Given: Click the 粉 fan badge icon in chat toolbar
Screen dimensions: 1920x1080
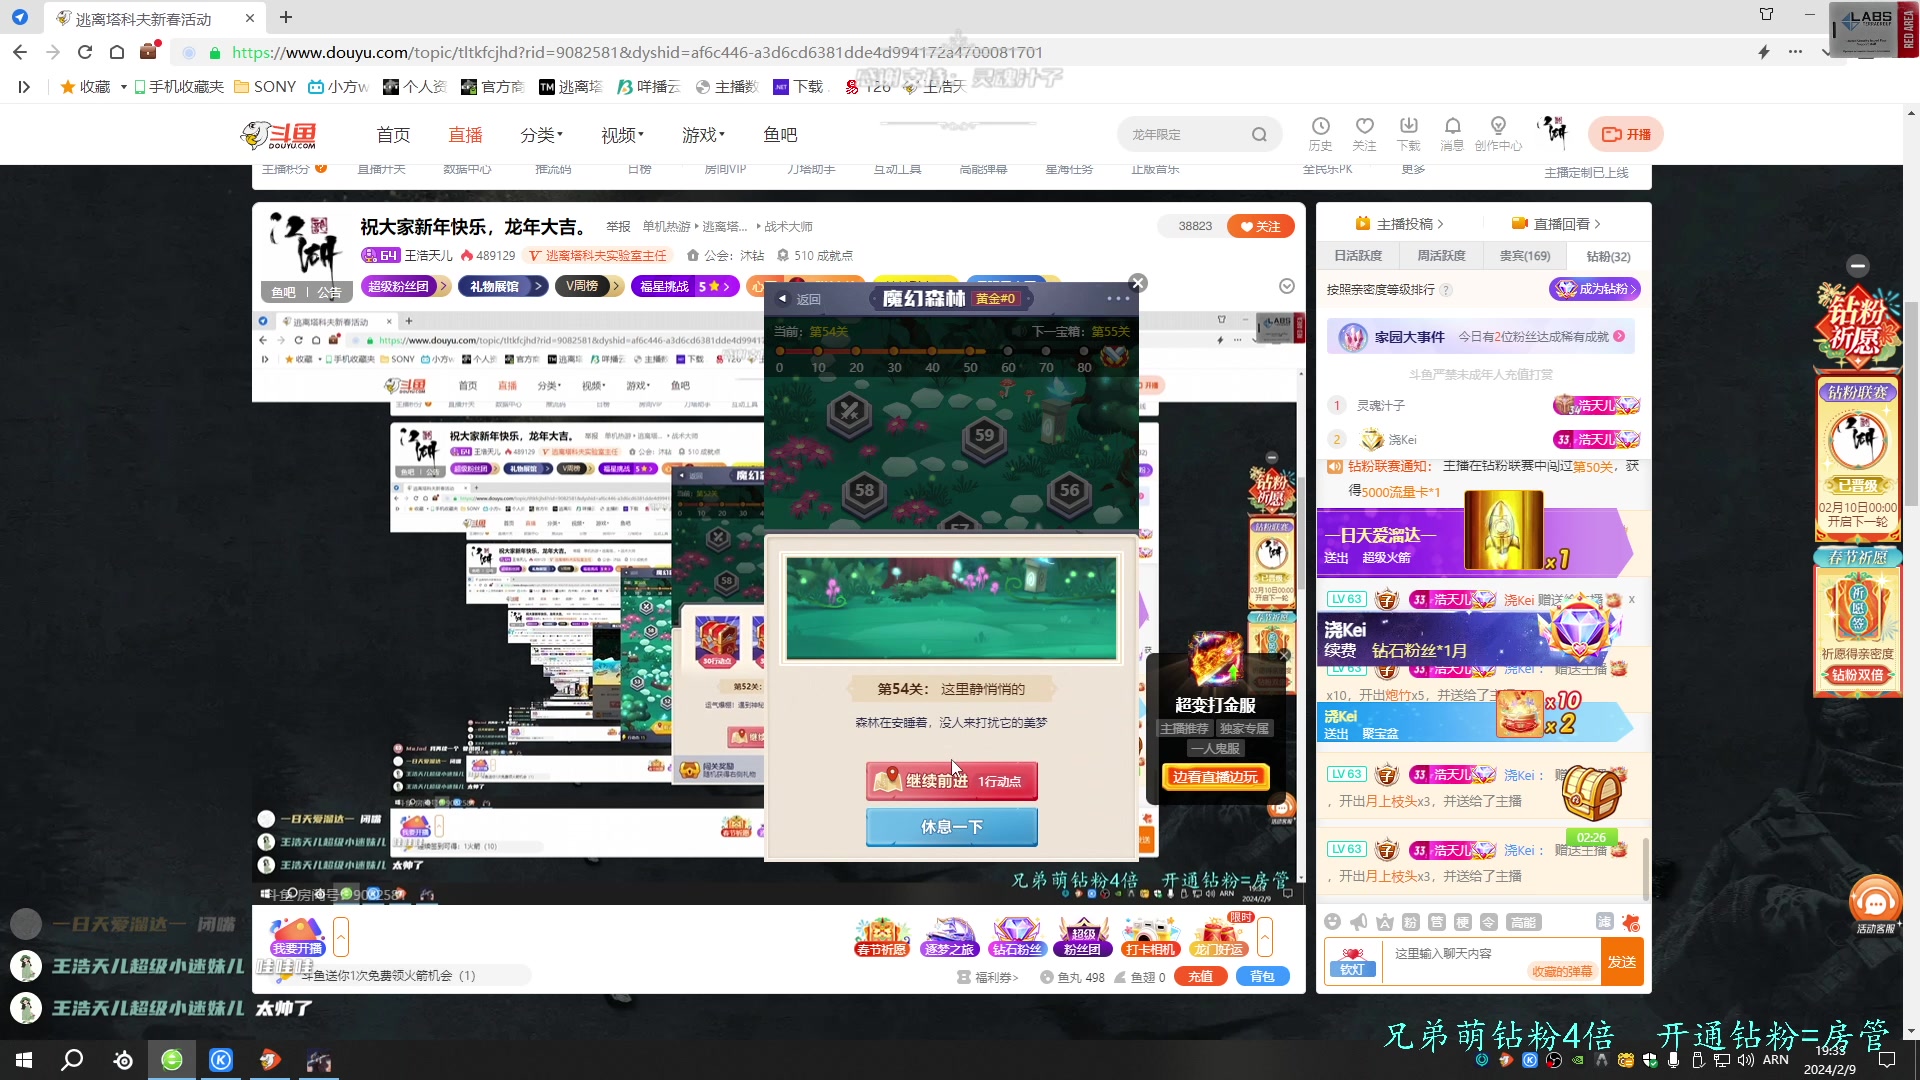Looking at the screenshot, I should click(1410, 922).
